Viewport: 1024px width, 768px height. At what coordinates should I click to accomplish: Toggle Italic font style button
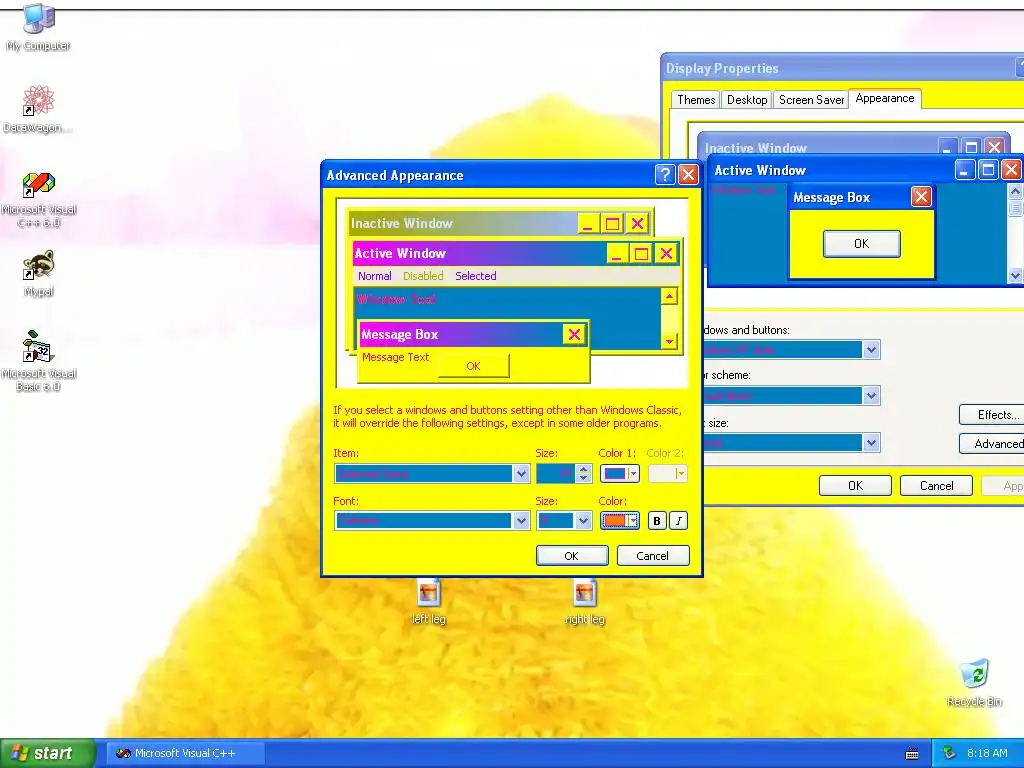click(x=679, y=520)
